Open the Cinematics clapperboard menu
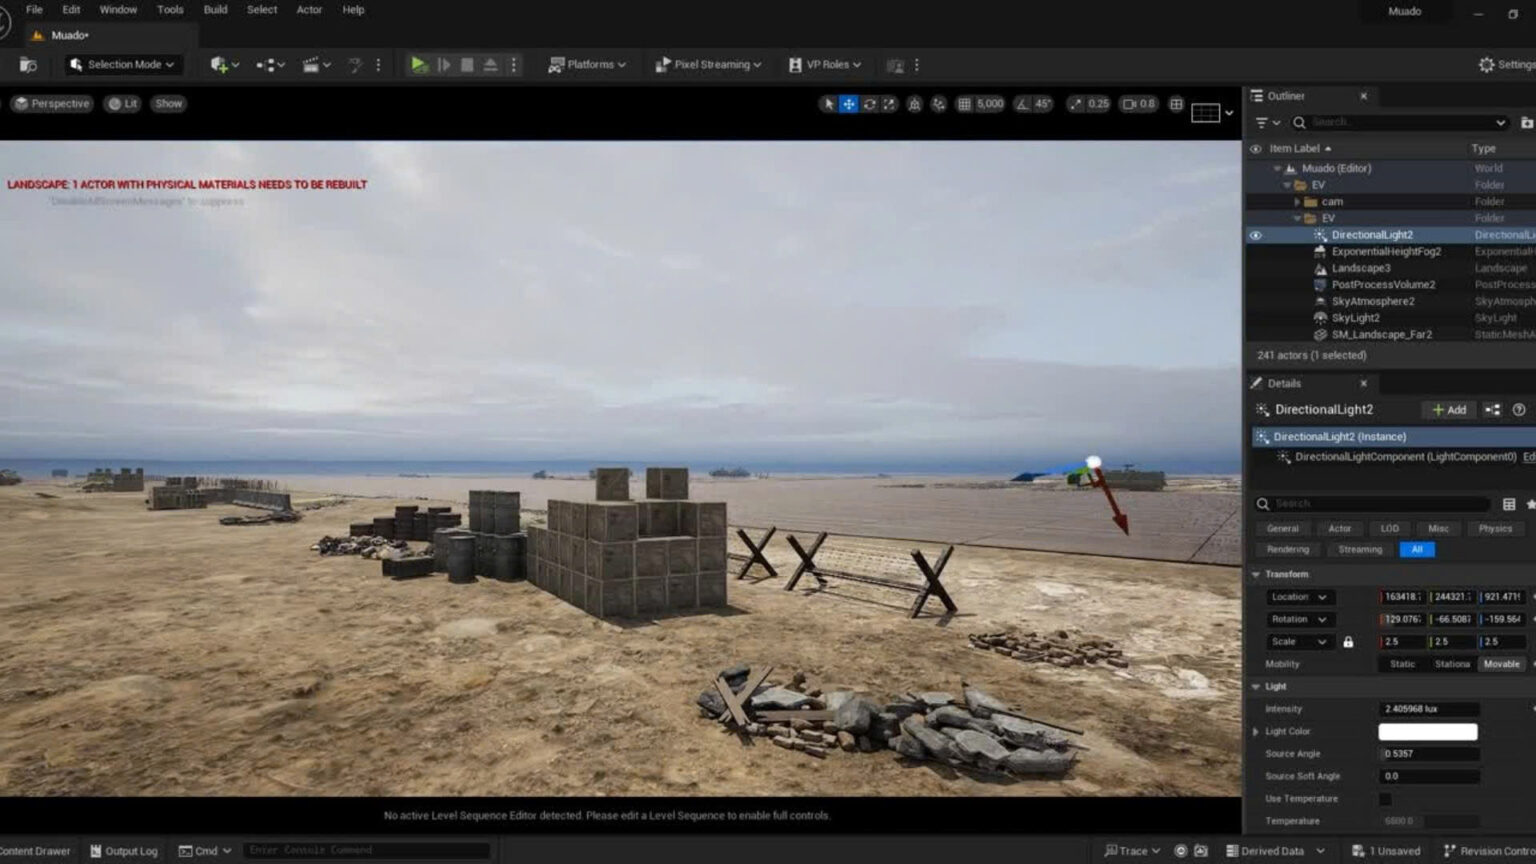The image size is (1536, 864). 316,65
